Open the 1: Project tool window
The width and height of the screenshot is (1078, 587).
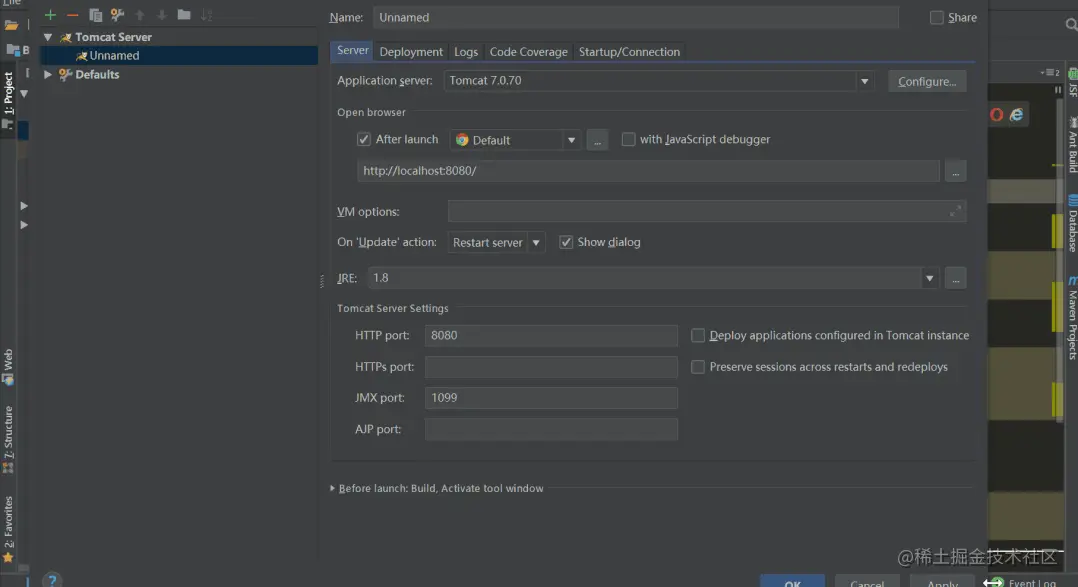[x=8, y=100]
